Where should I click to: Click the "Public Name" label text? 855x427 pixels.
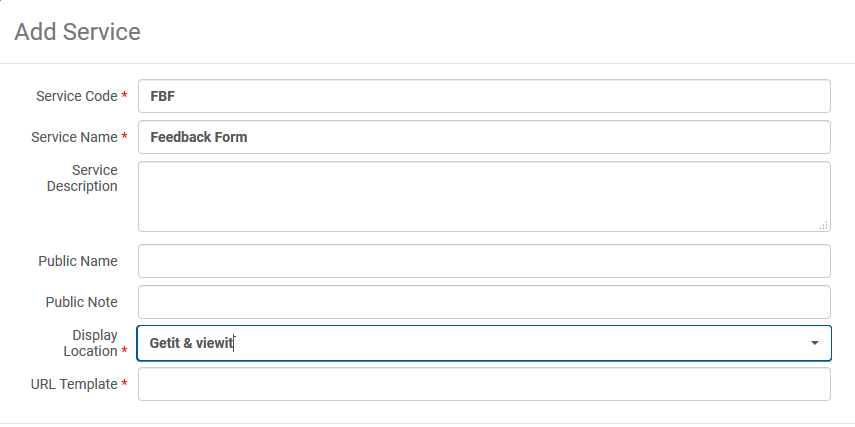coord(78,261)
